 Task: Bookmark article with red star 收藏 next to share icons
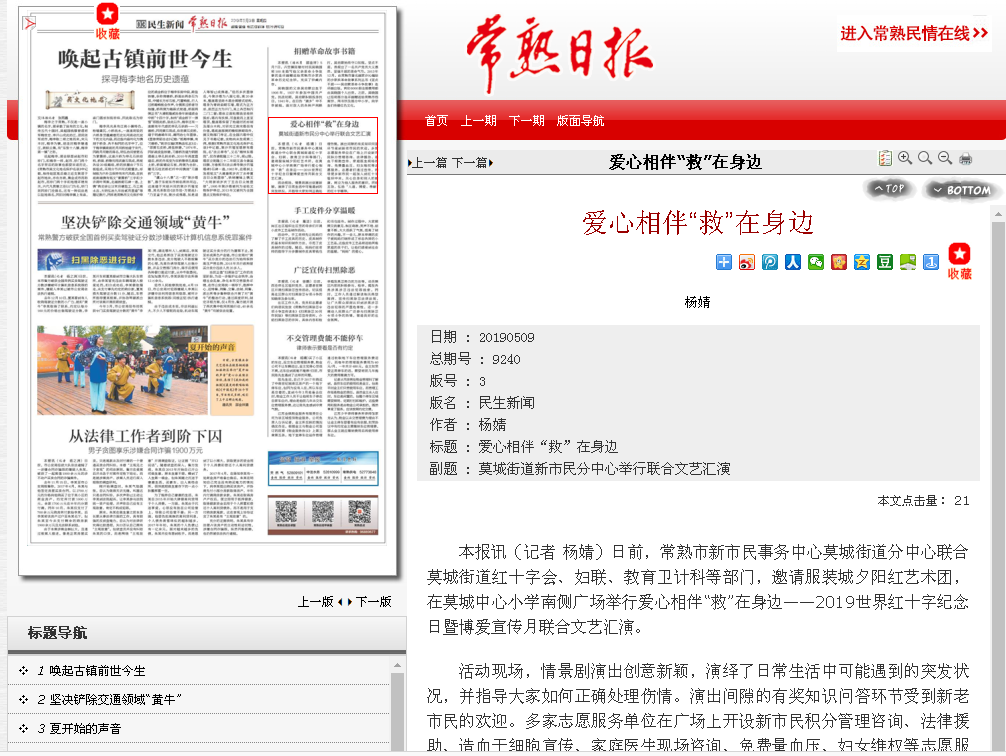coord(960,261)
